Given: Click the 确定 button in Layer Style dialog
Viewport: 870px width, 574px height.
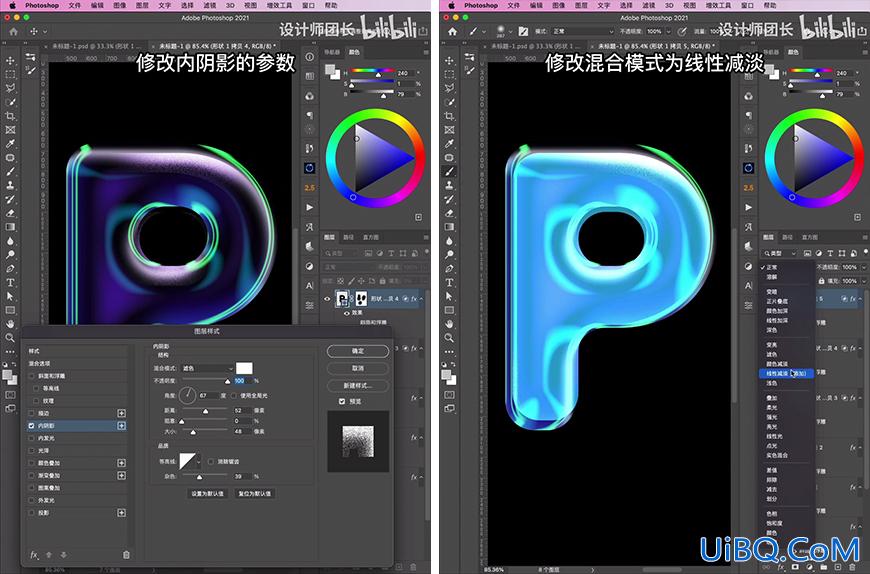Looking at the screenshot, I should point(358,351).
